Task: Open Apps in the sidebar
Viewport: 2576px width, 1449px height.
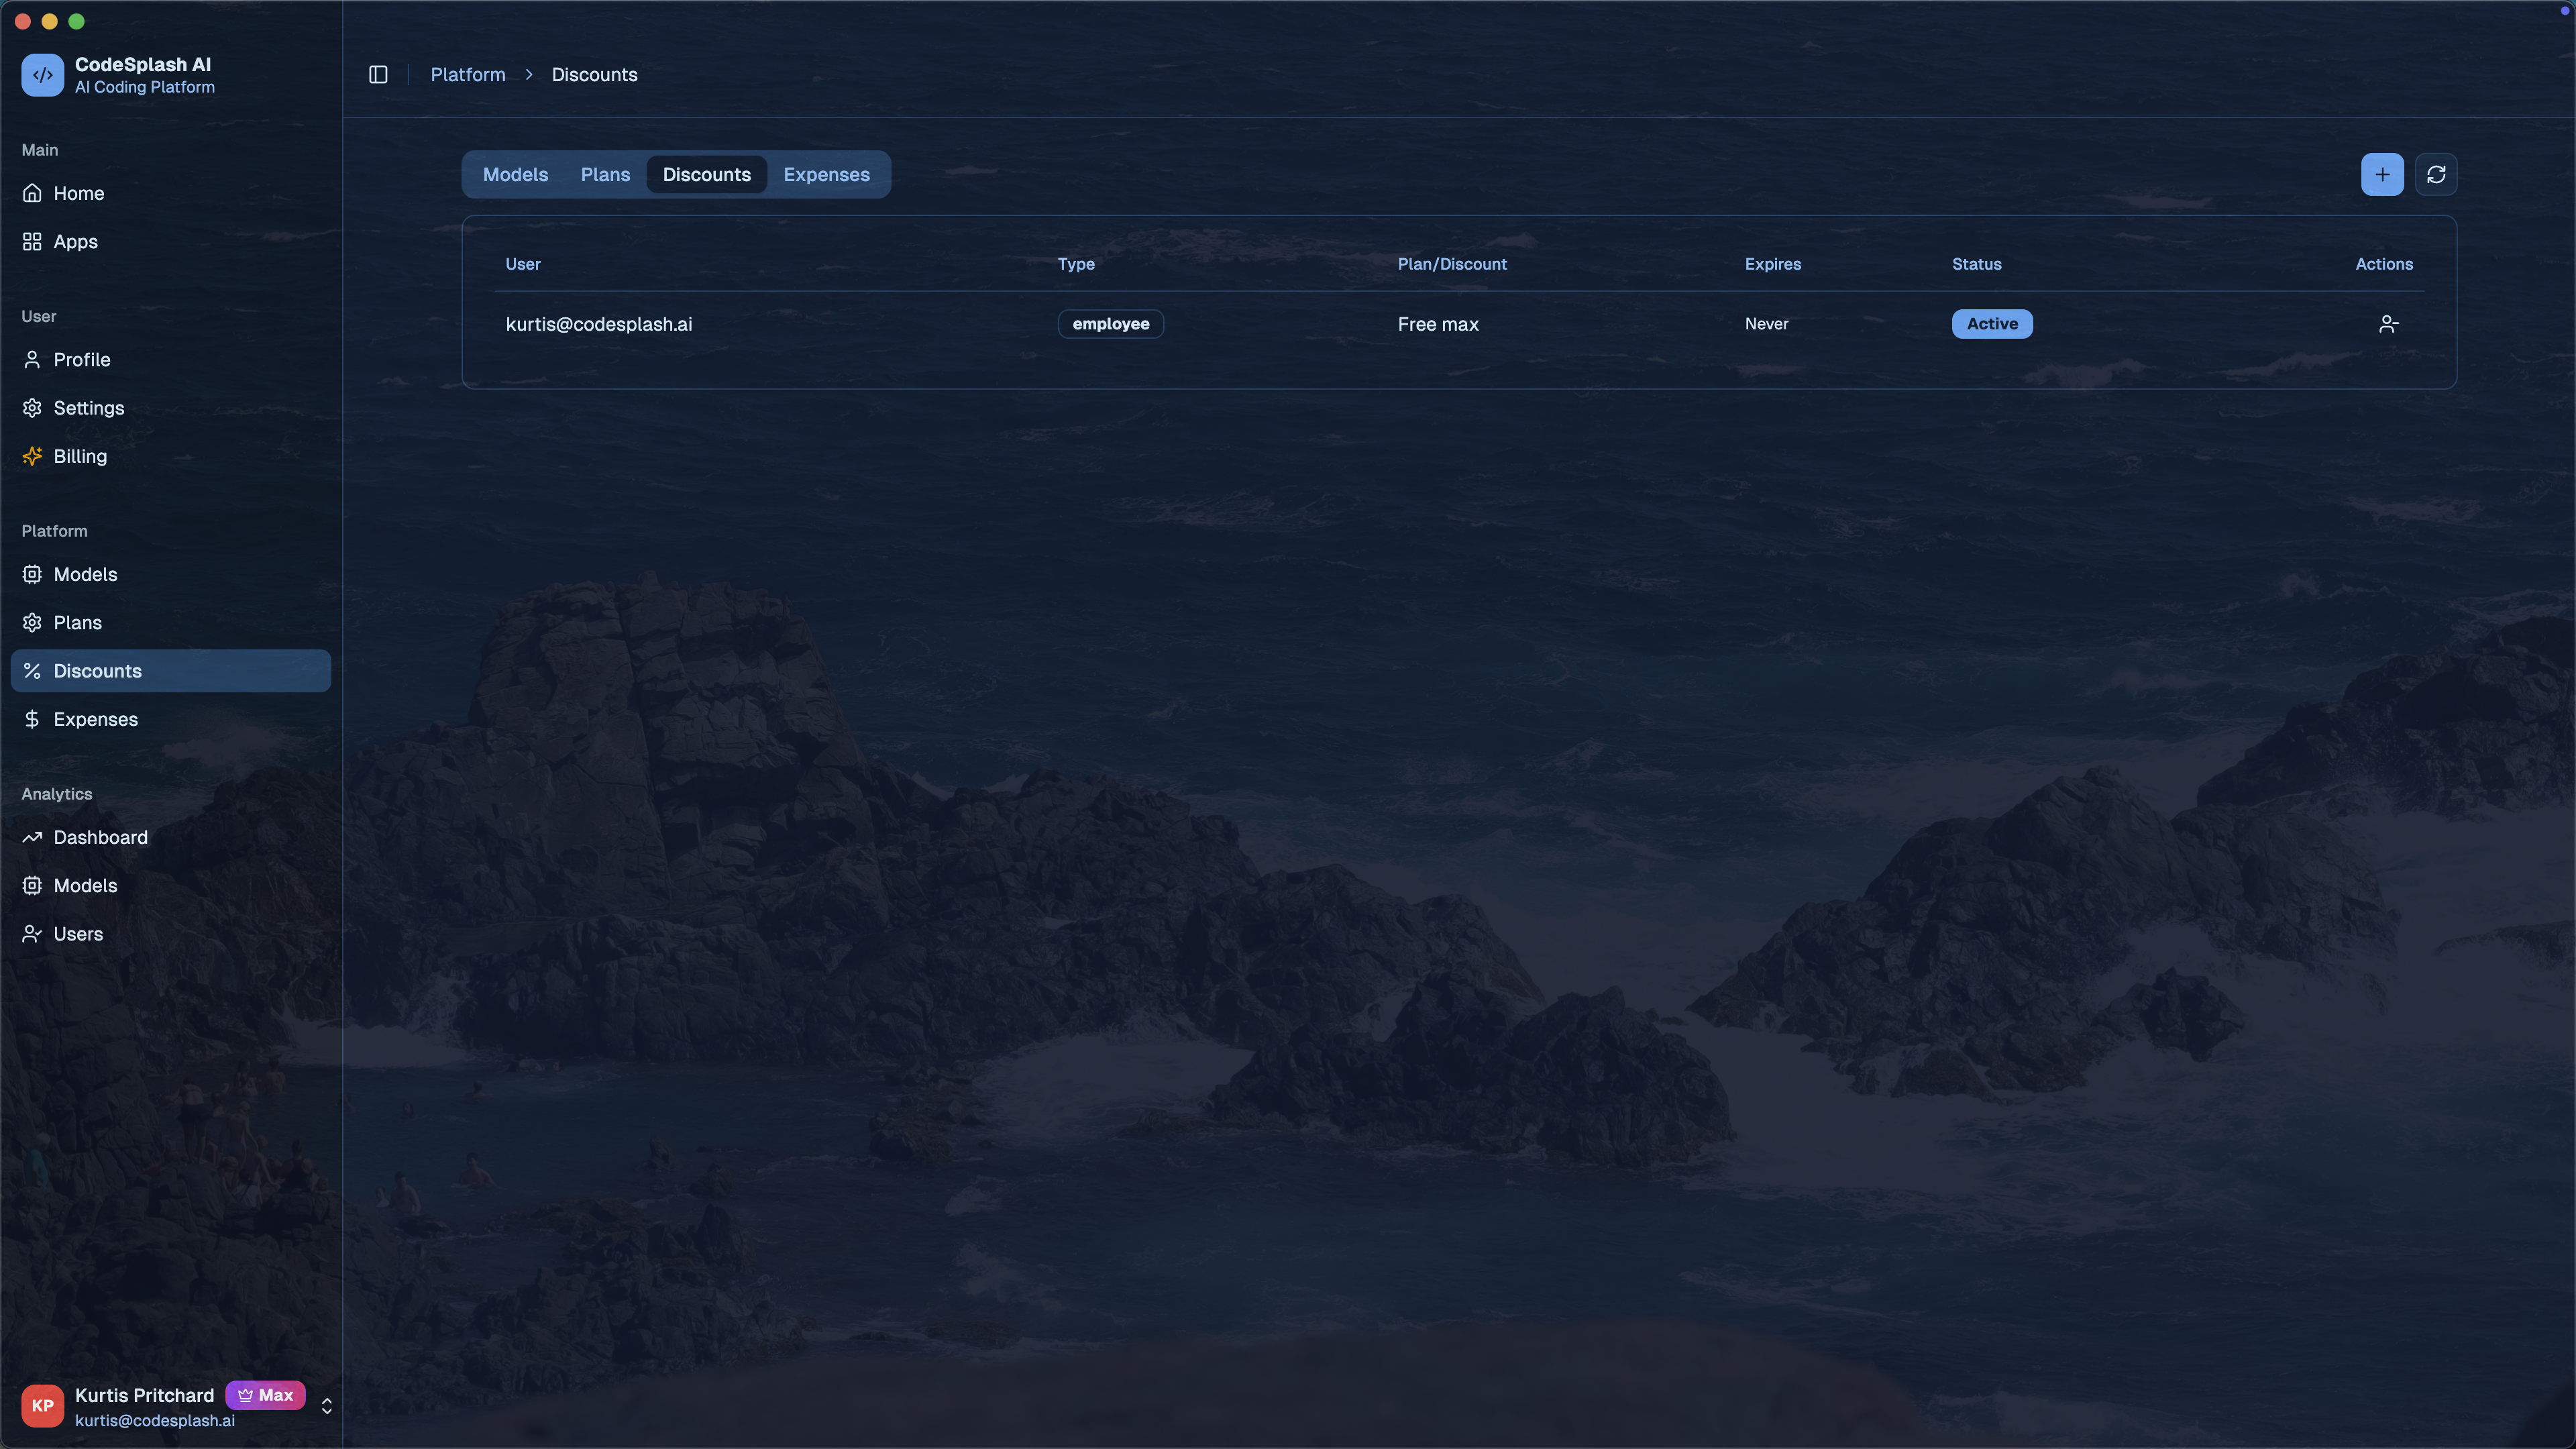Action: click(75, 242)
